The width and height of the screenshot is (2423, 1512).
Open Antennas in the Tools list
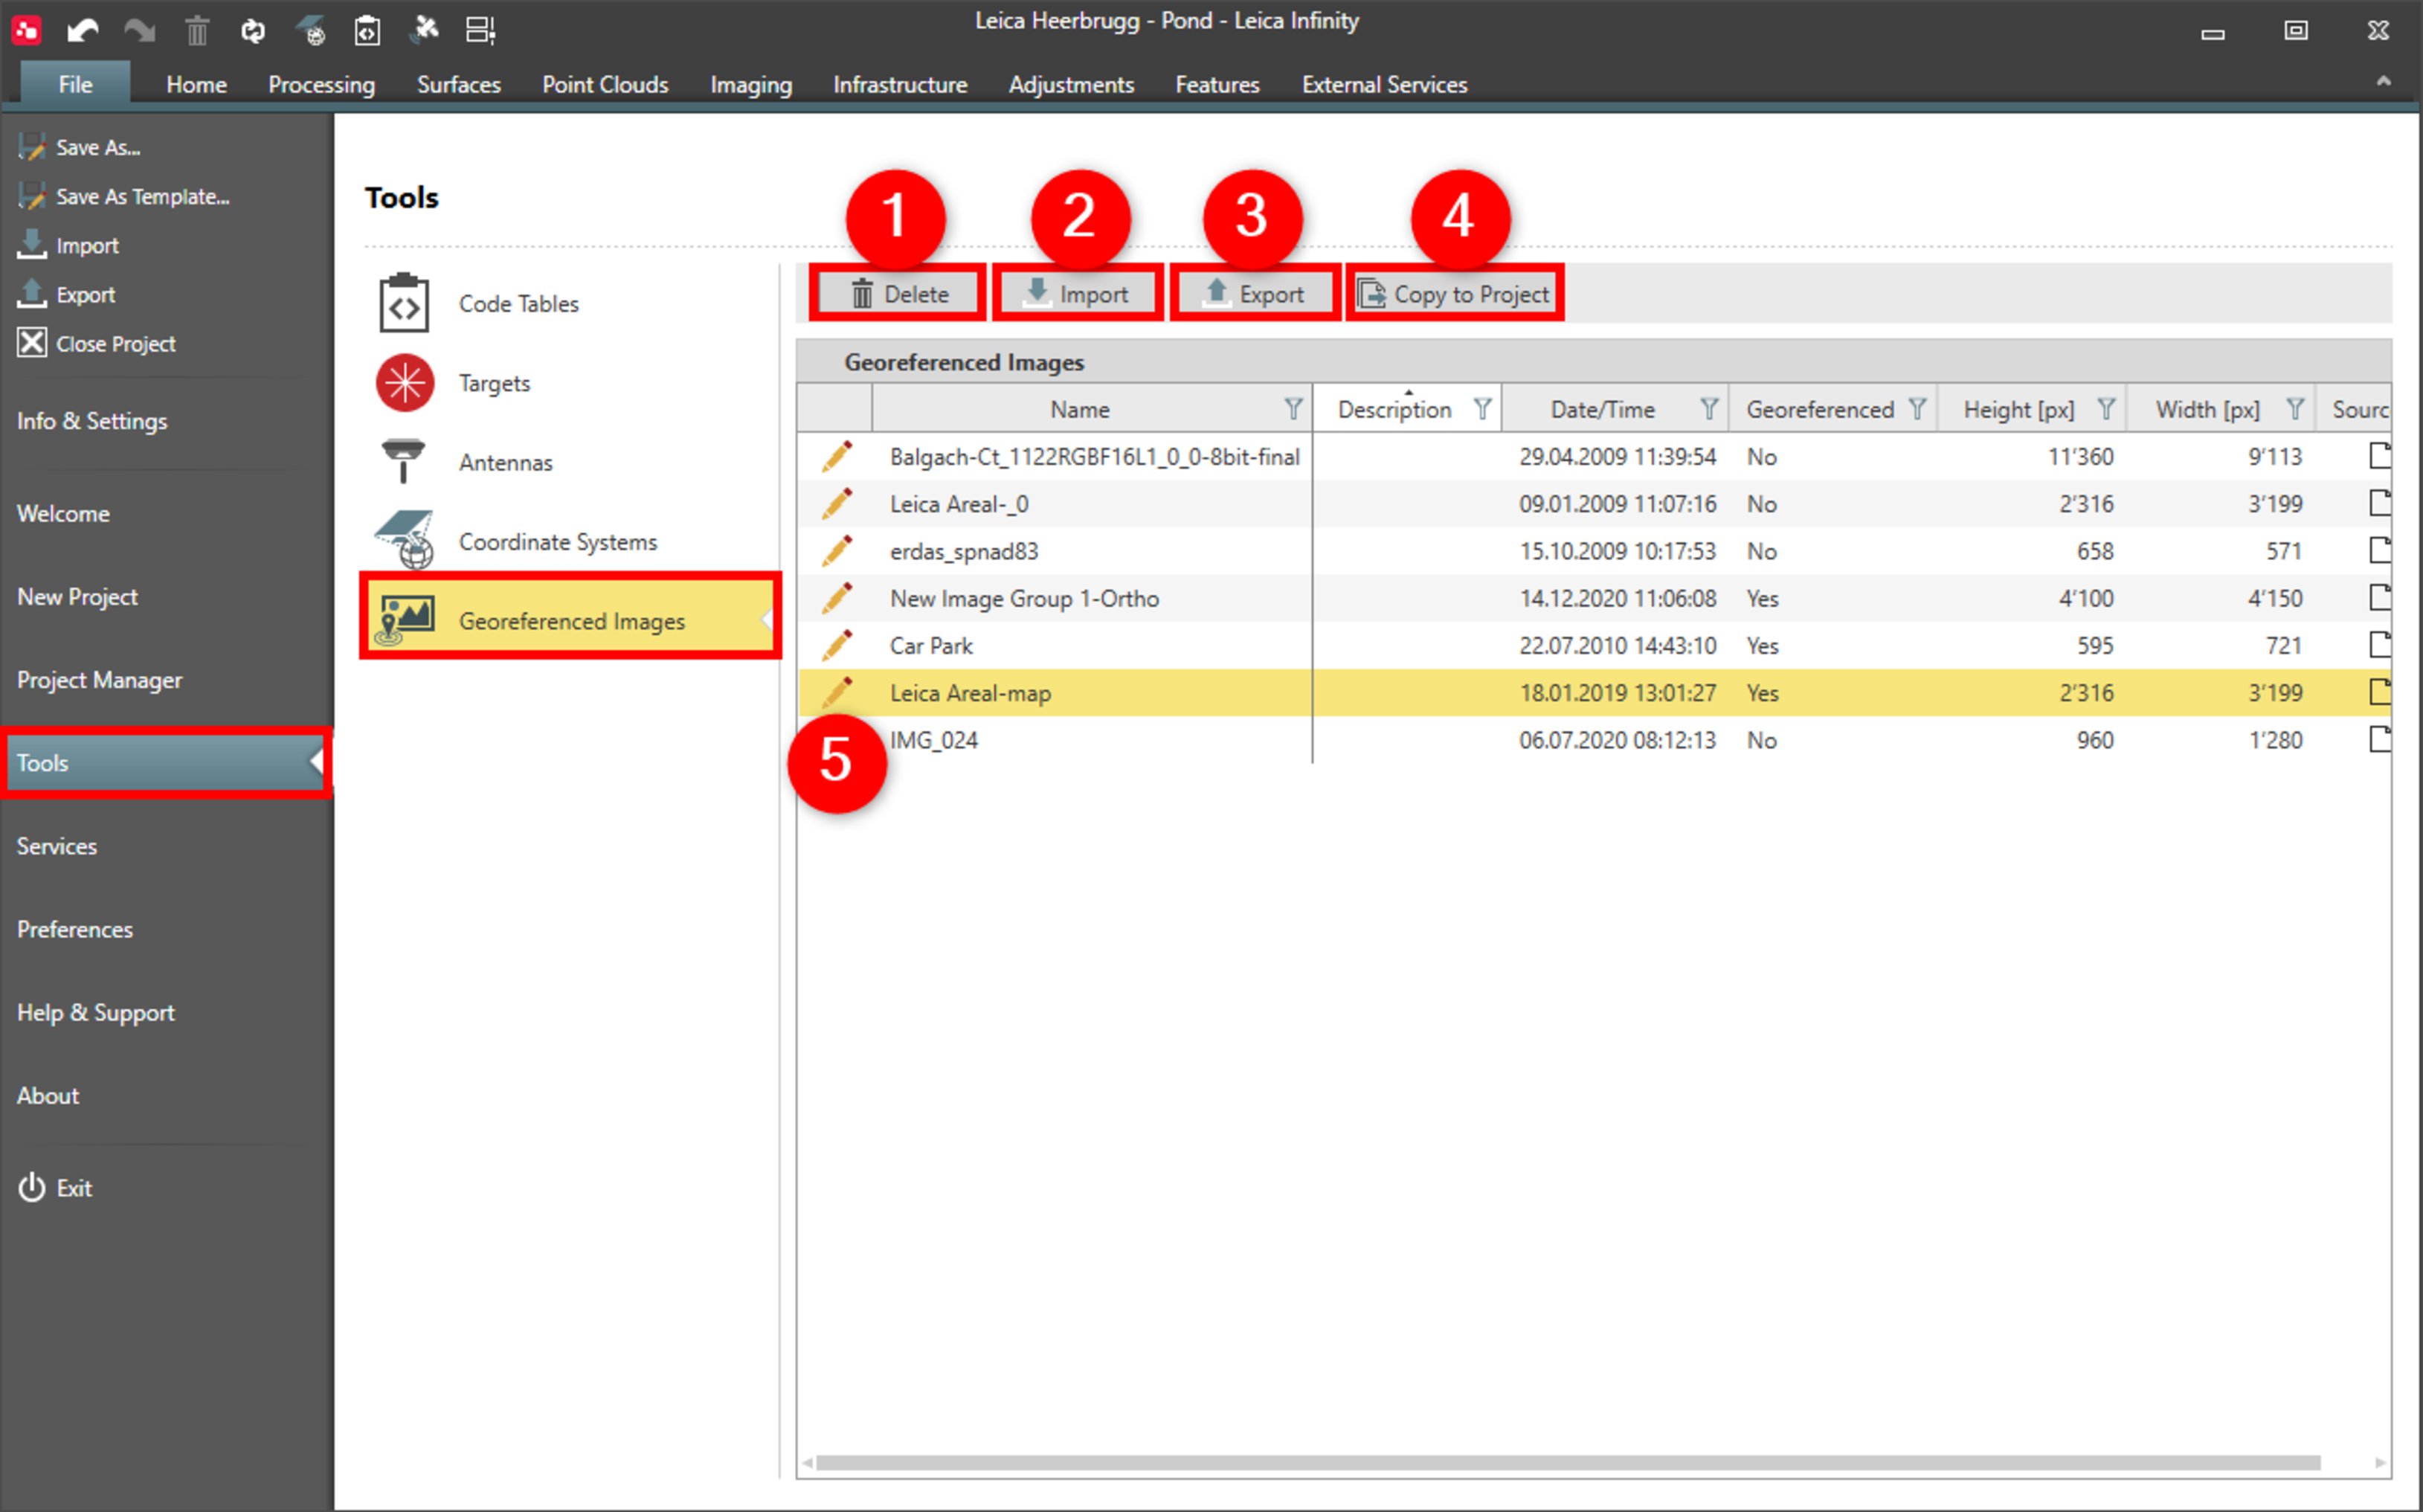point(570,462)
